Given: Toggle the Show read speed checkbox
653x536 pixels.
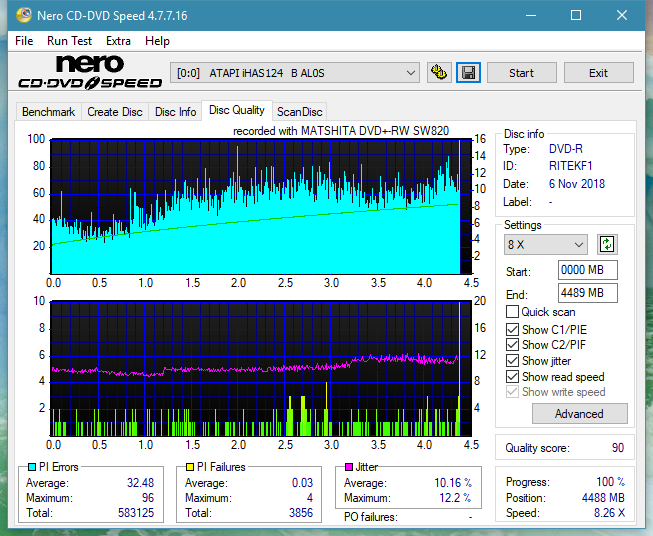Looking at the screenshot, I should tap(512, 376).
